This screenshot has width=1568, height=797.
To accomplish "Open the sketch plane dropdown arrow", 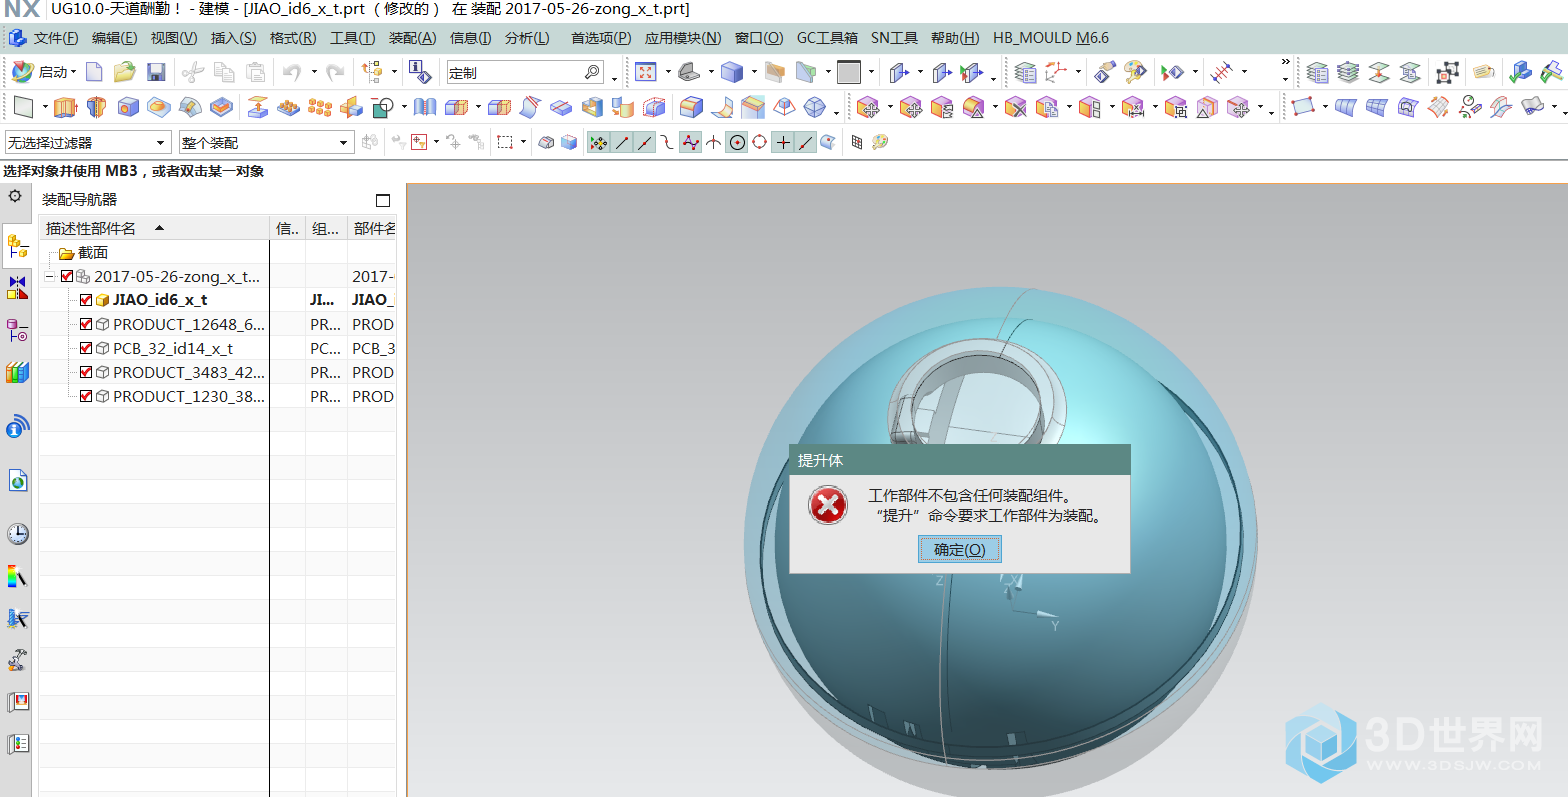I will [45, 107].
